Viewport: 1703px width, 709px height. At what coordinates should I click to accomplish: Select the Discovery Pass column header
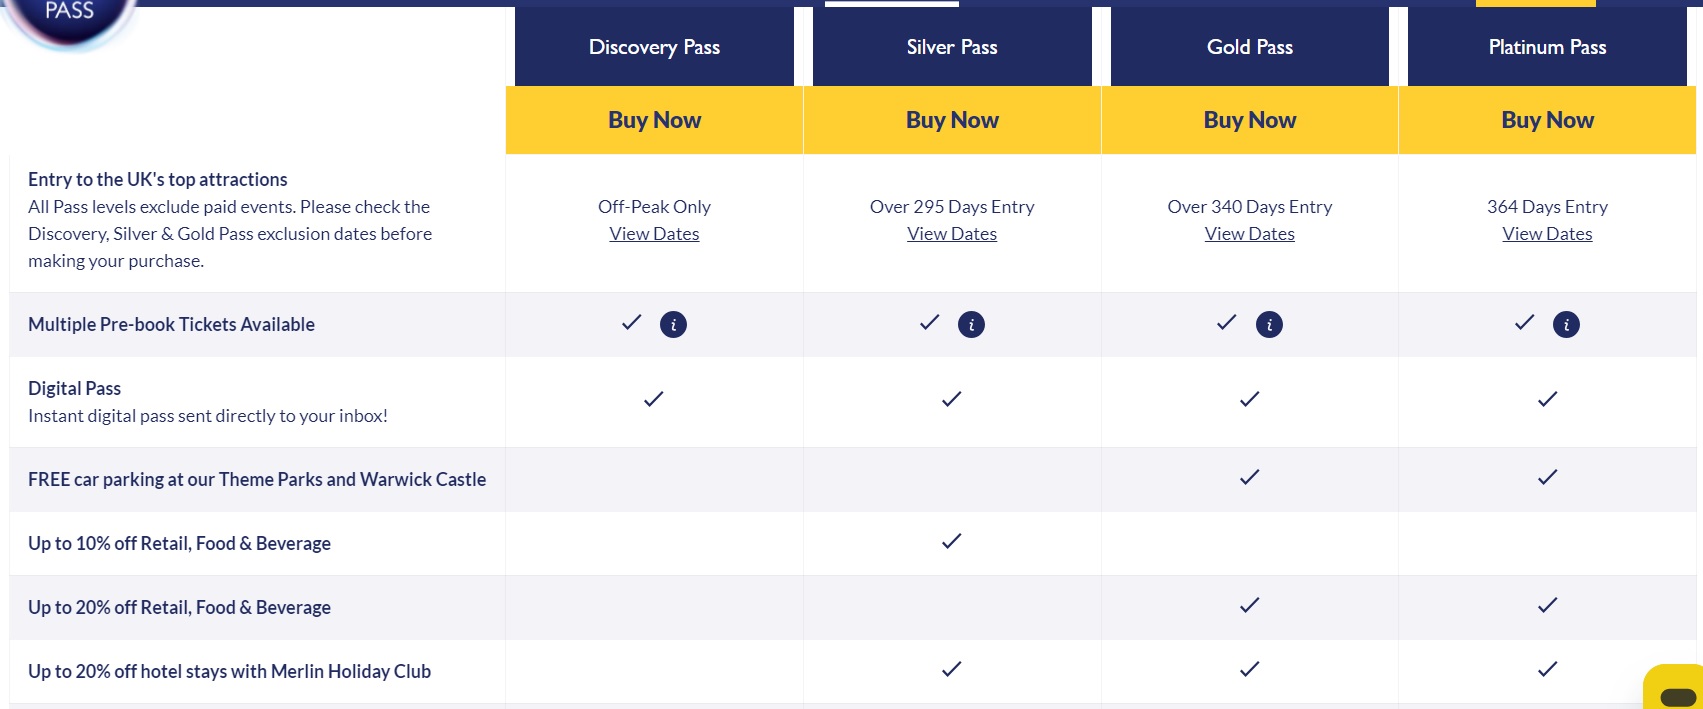pyautogui.click(x=654, y=47)
